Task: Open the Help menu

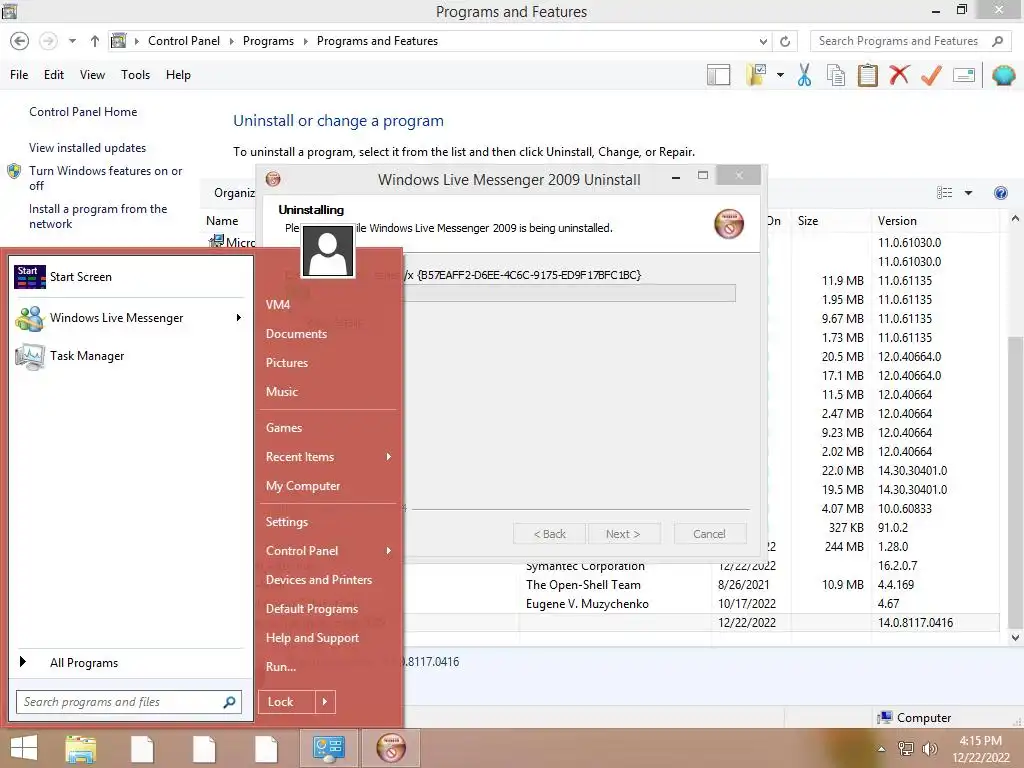Action: click(x=178, y=75)
